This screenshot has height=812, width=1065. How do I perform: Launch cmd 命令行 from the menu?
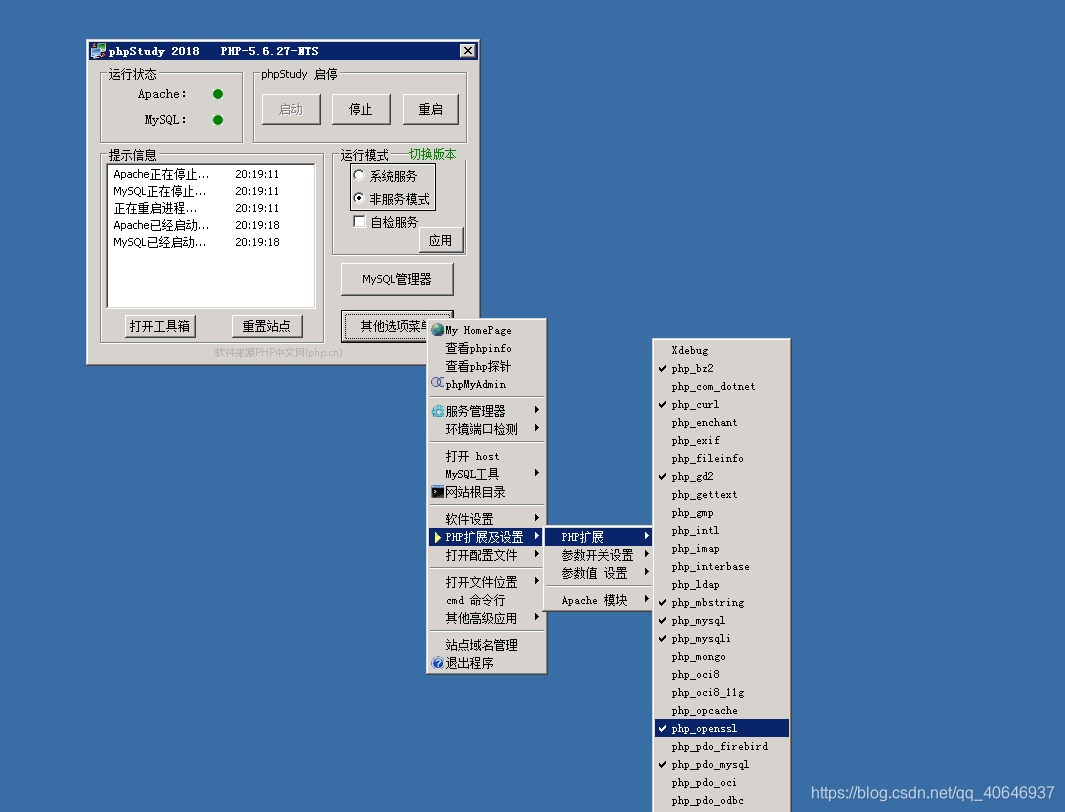coord(486,600)
